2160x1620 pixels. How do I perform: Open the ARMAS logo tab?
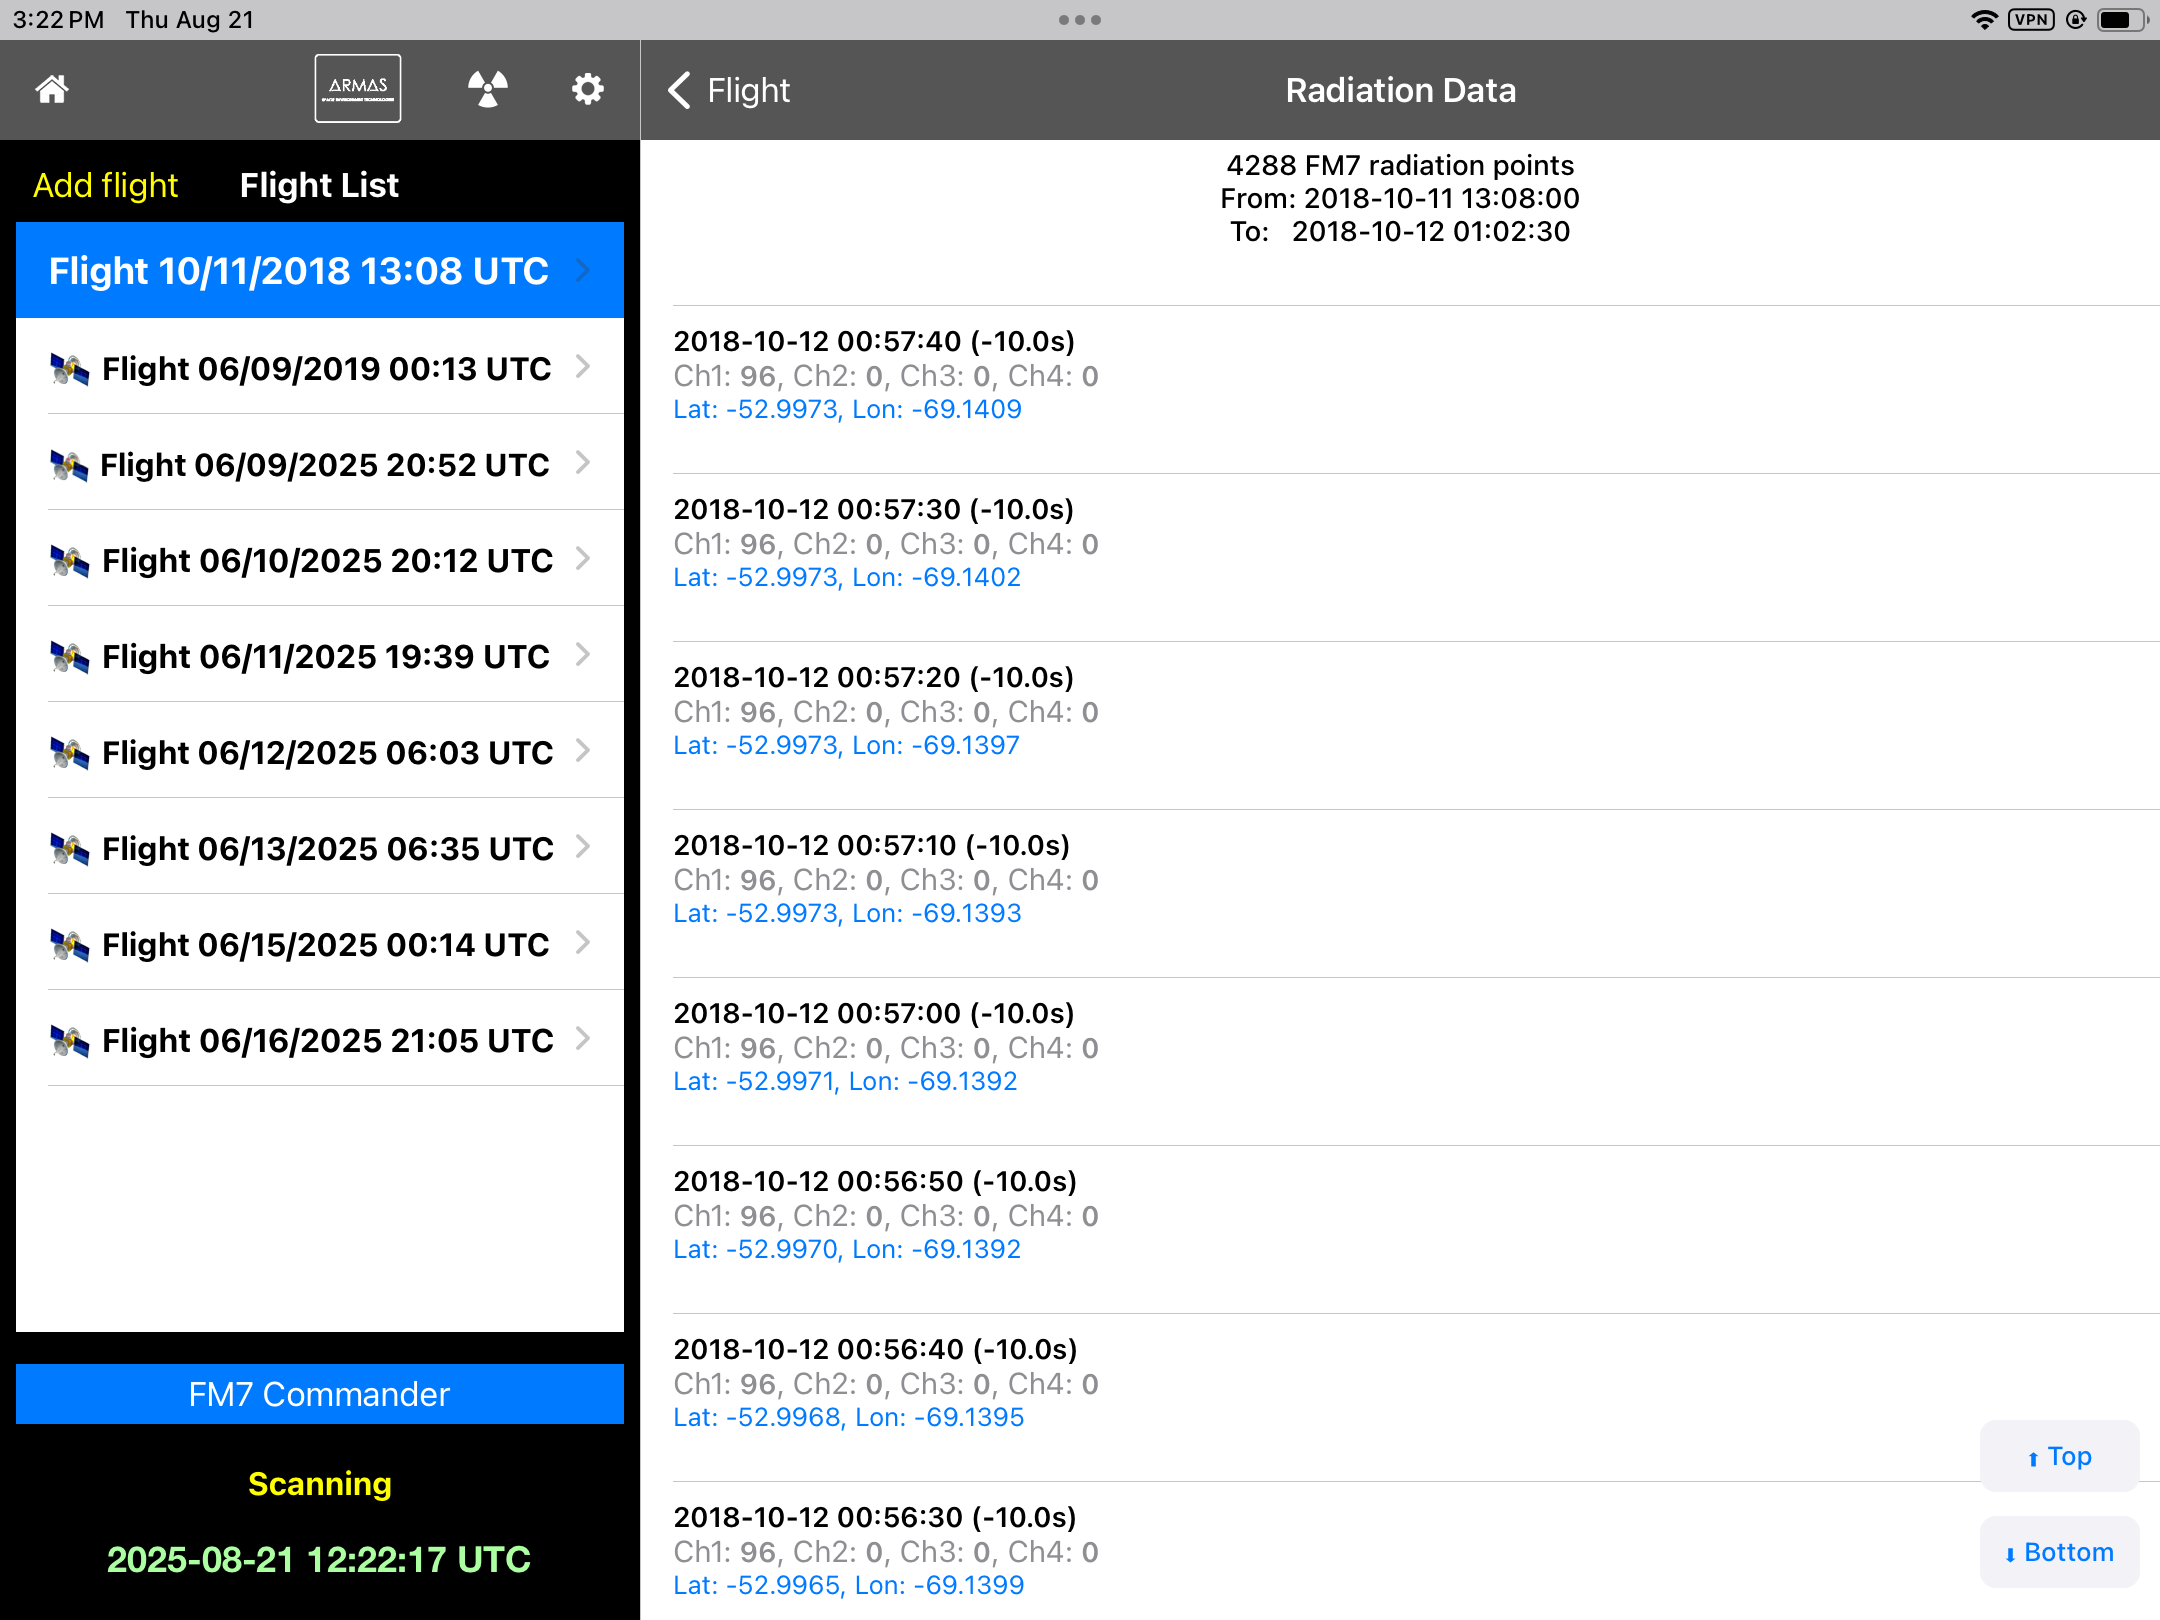(358, 89)
